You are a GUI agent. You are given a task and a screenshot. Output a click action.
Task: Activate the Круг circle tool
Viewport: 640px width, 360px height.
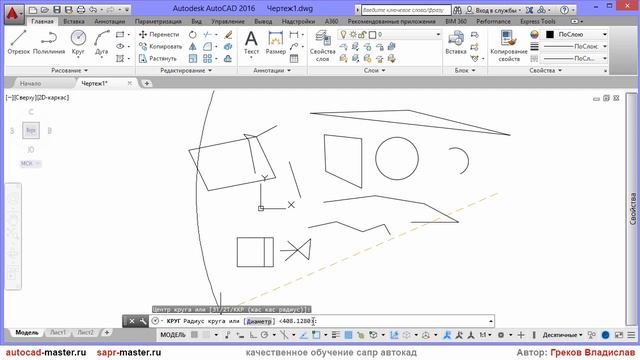(x=78, y=42)
